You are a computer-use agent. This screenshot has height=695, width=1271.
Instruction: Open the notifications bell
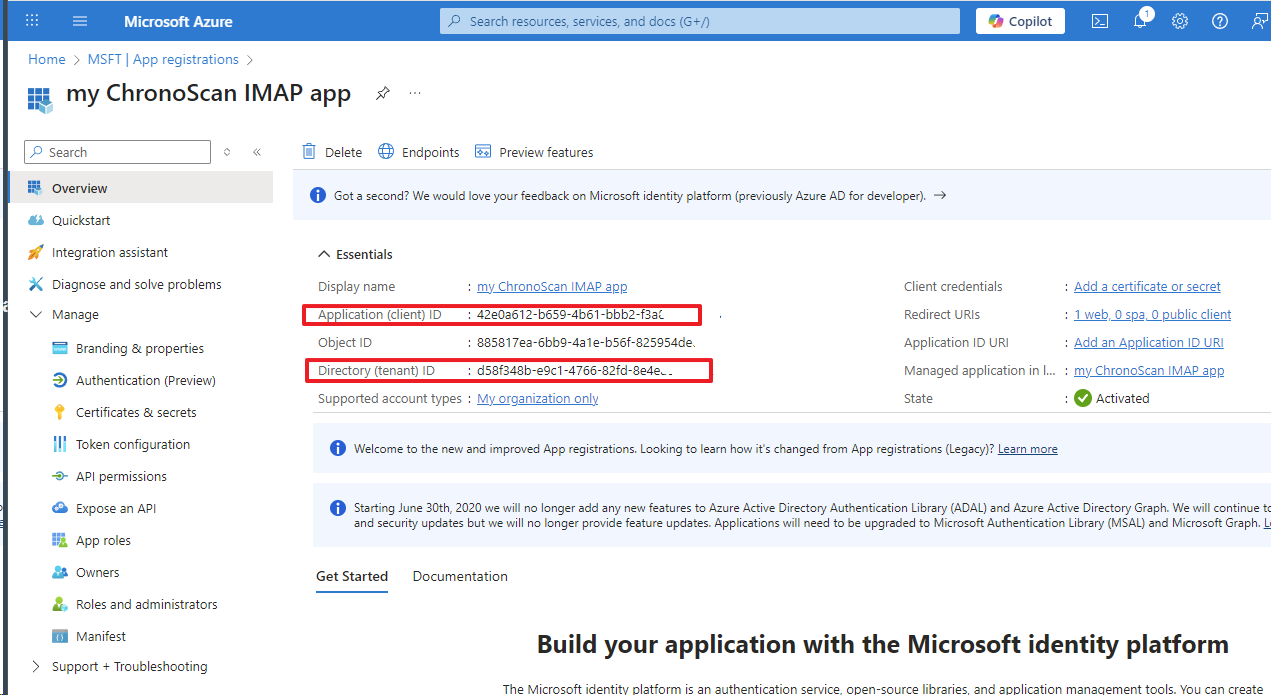coord(1140,21)
